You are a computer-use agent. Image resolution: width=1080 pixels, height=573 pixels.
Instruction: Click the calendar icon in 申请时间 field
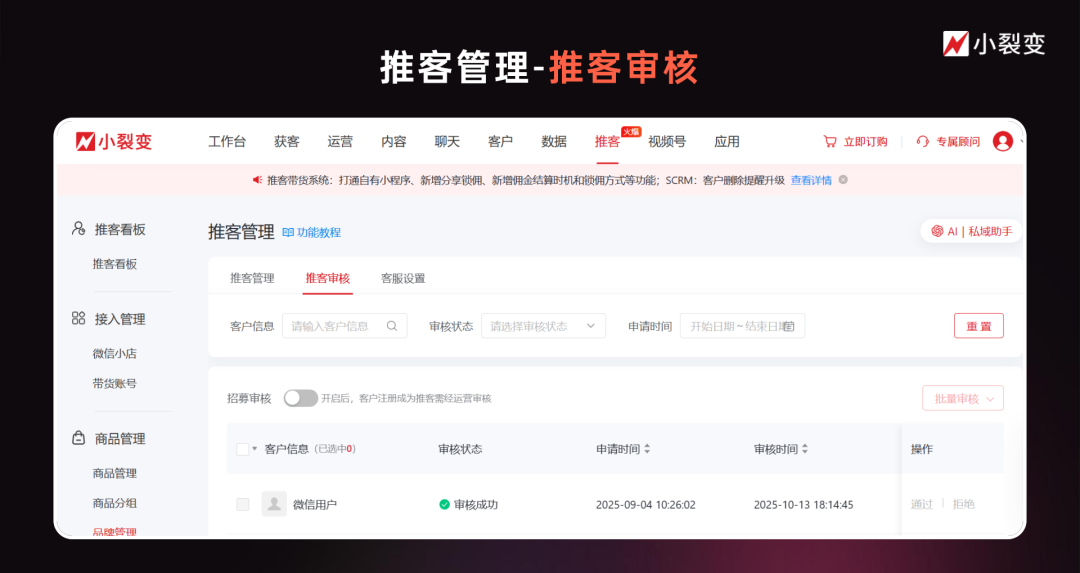[x=789, y=326]
